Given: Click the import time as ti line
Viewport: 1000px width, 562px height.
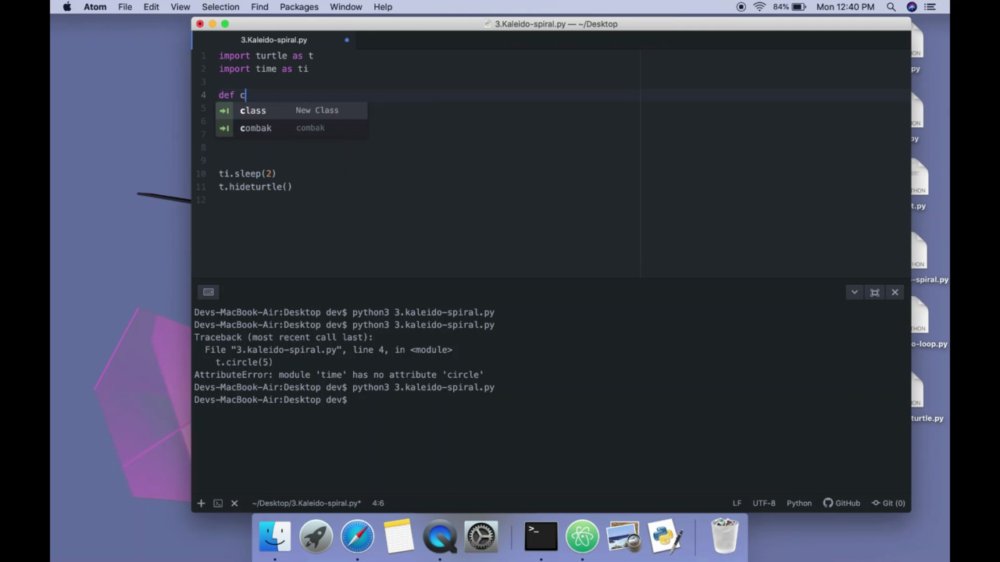Looking at the screenshot, I should [263, 69].
